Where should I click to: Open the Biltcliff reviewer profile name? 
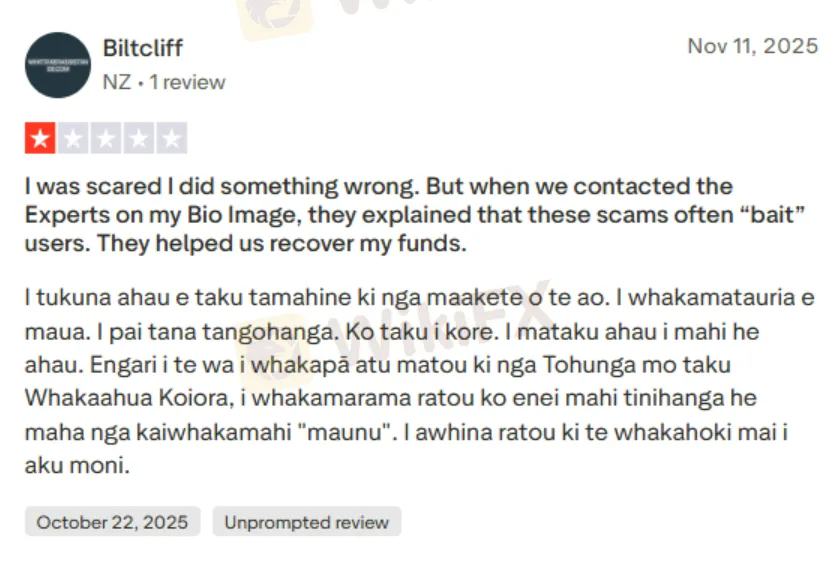click(x=143, y=48)
